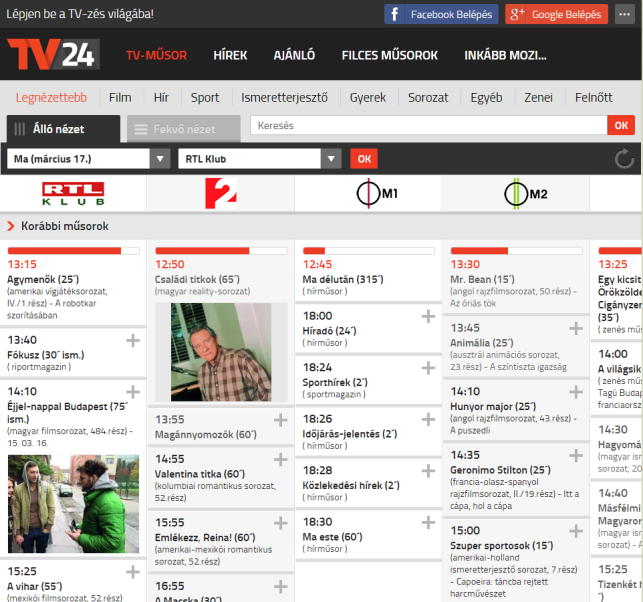Add Szuper sportosok 15:00 with plus

[576, 531]
